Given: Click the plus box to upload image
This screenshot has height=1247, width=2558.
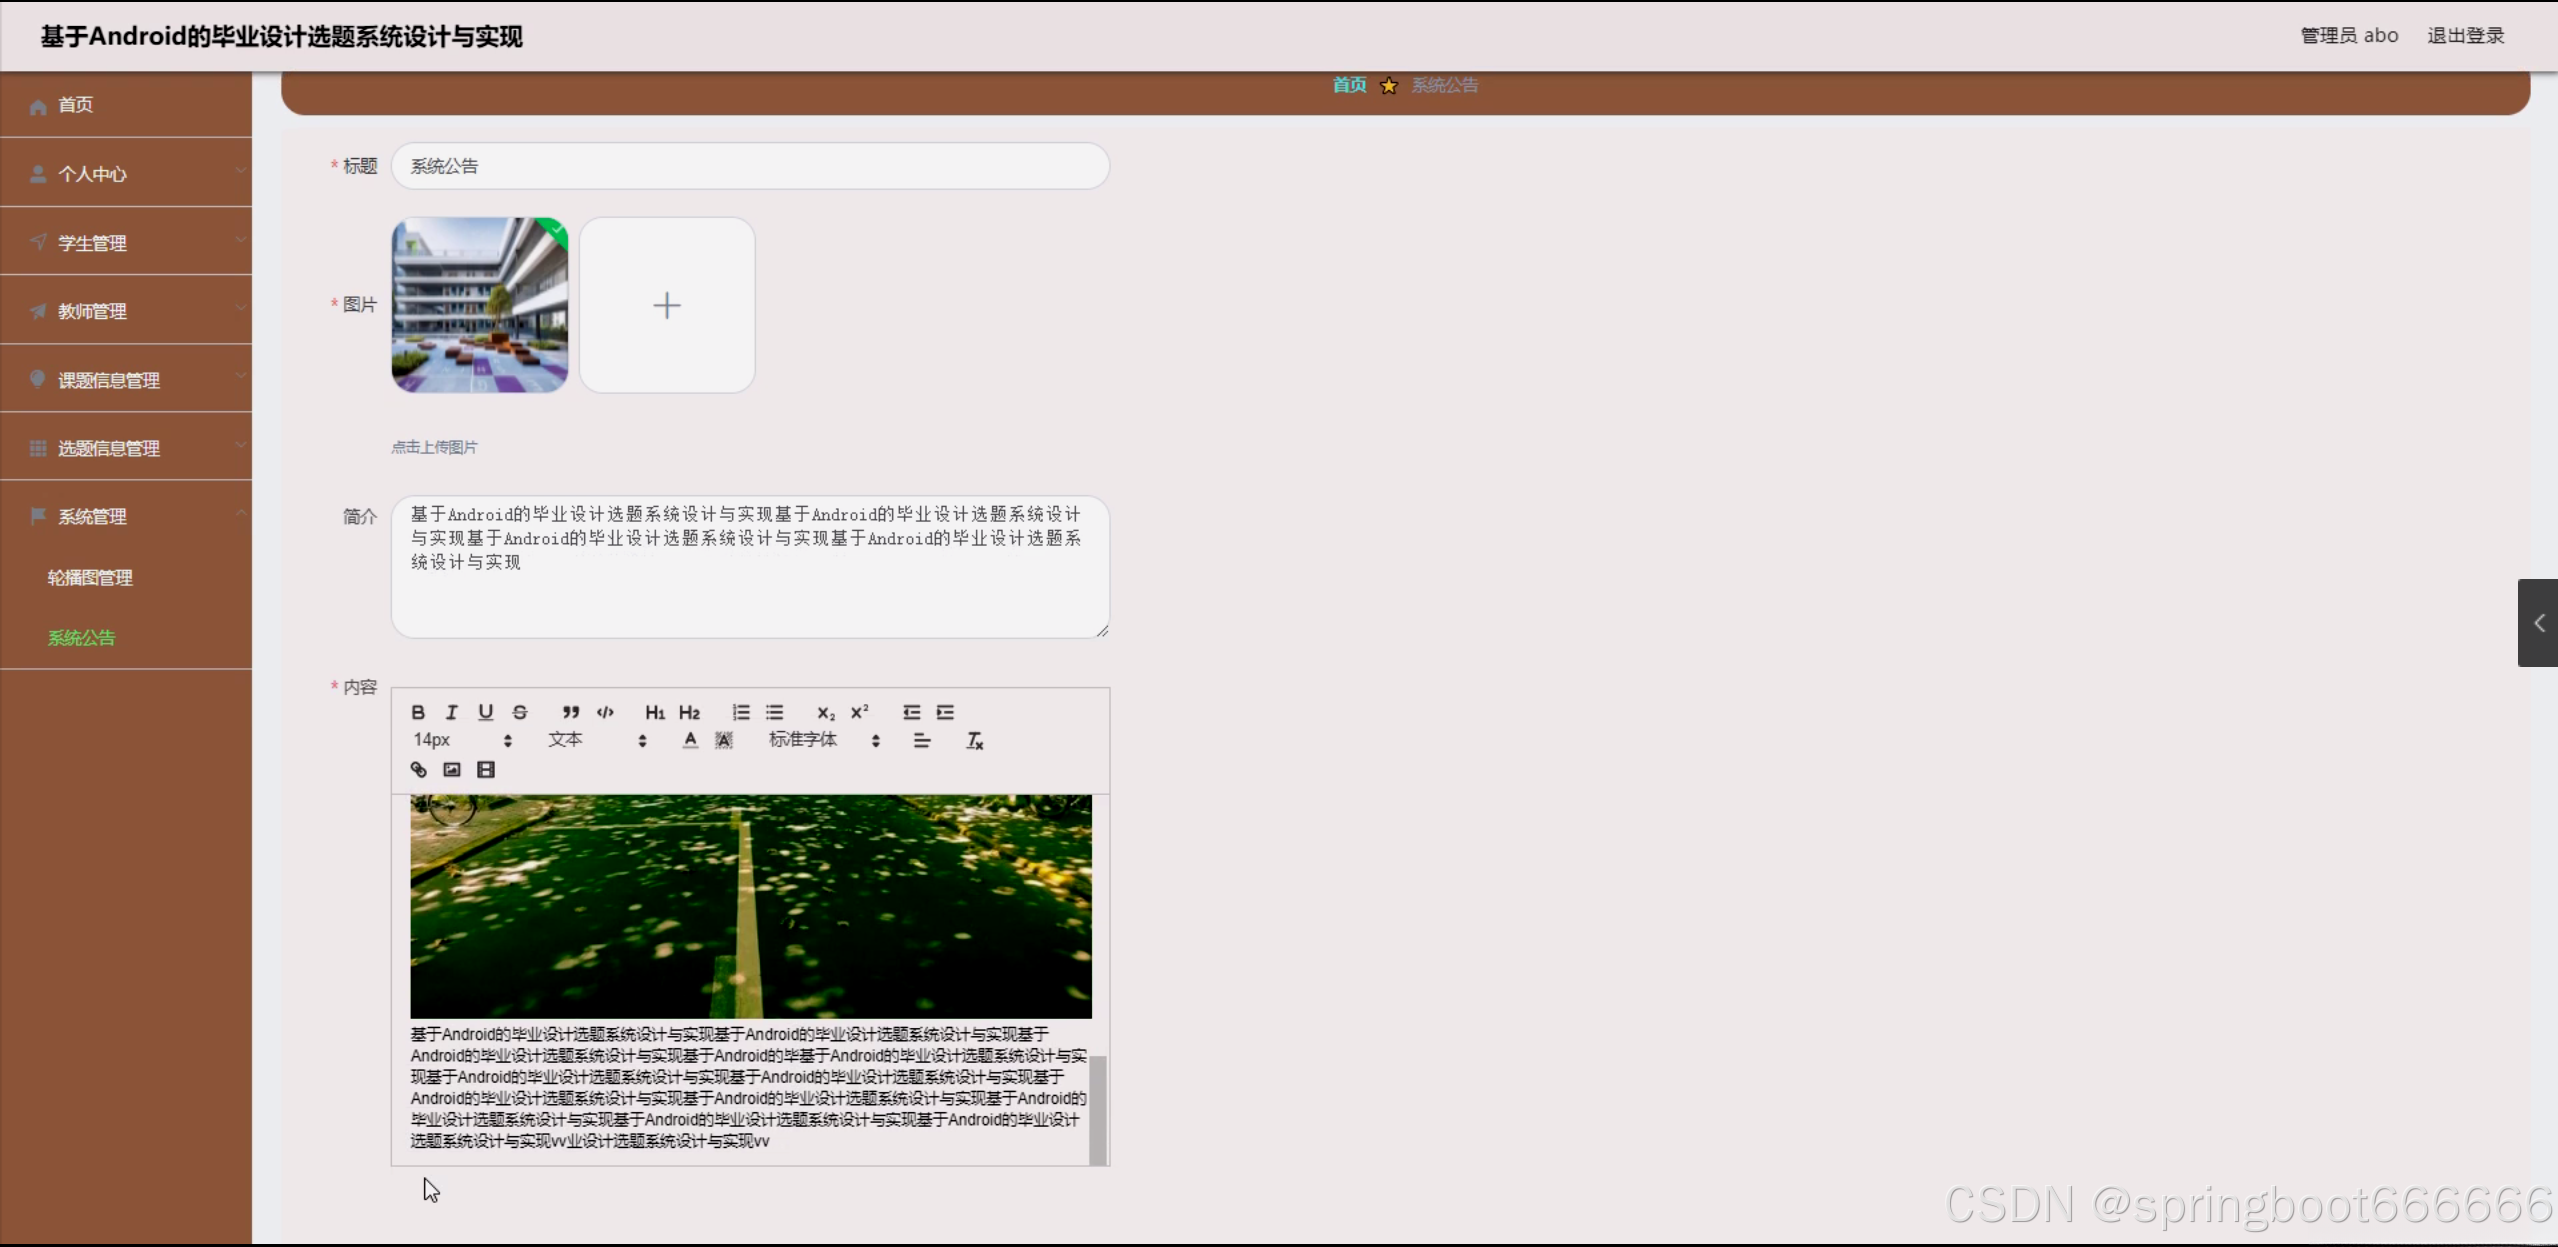Looking at the screenshot, I should [x=667, y=305].
